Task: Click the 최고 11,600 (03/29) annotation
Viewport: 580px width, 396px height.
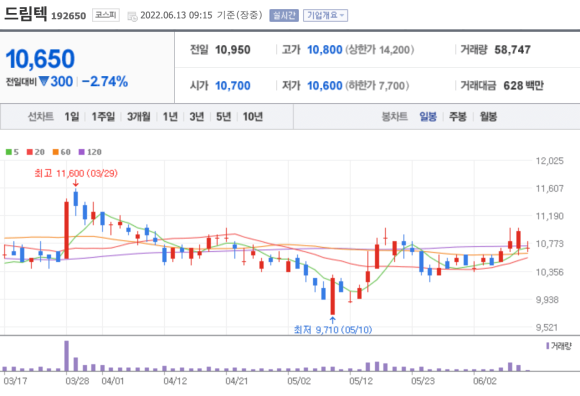Action: pos(76,173)
